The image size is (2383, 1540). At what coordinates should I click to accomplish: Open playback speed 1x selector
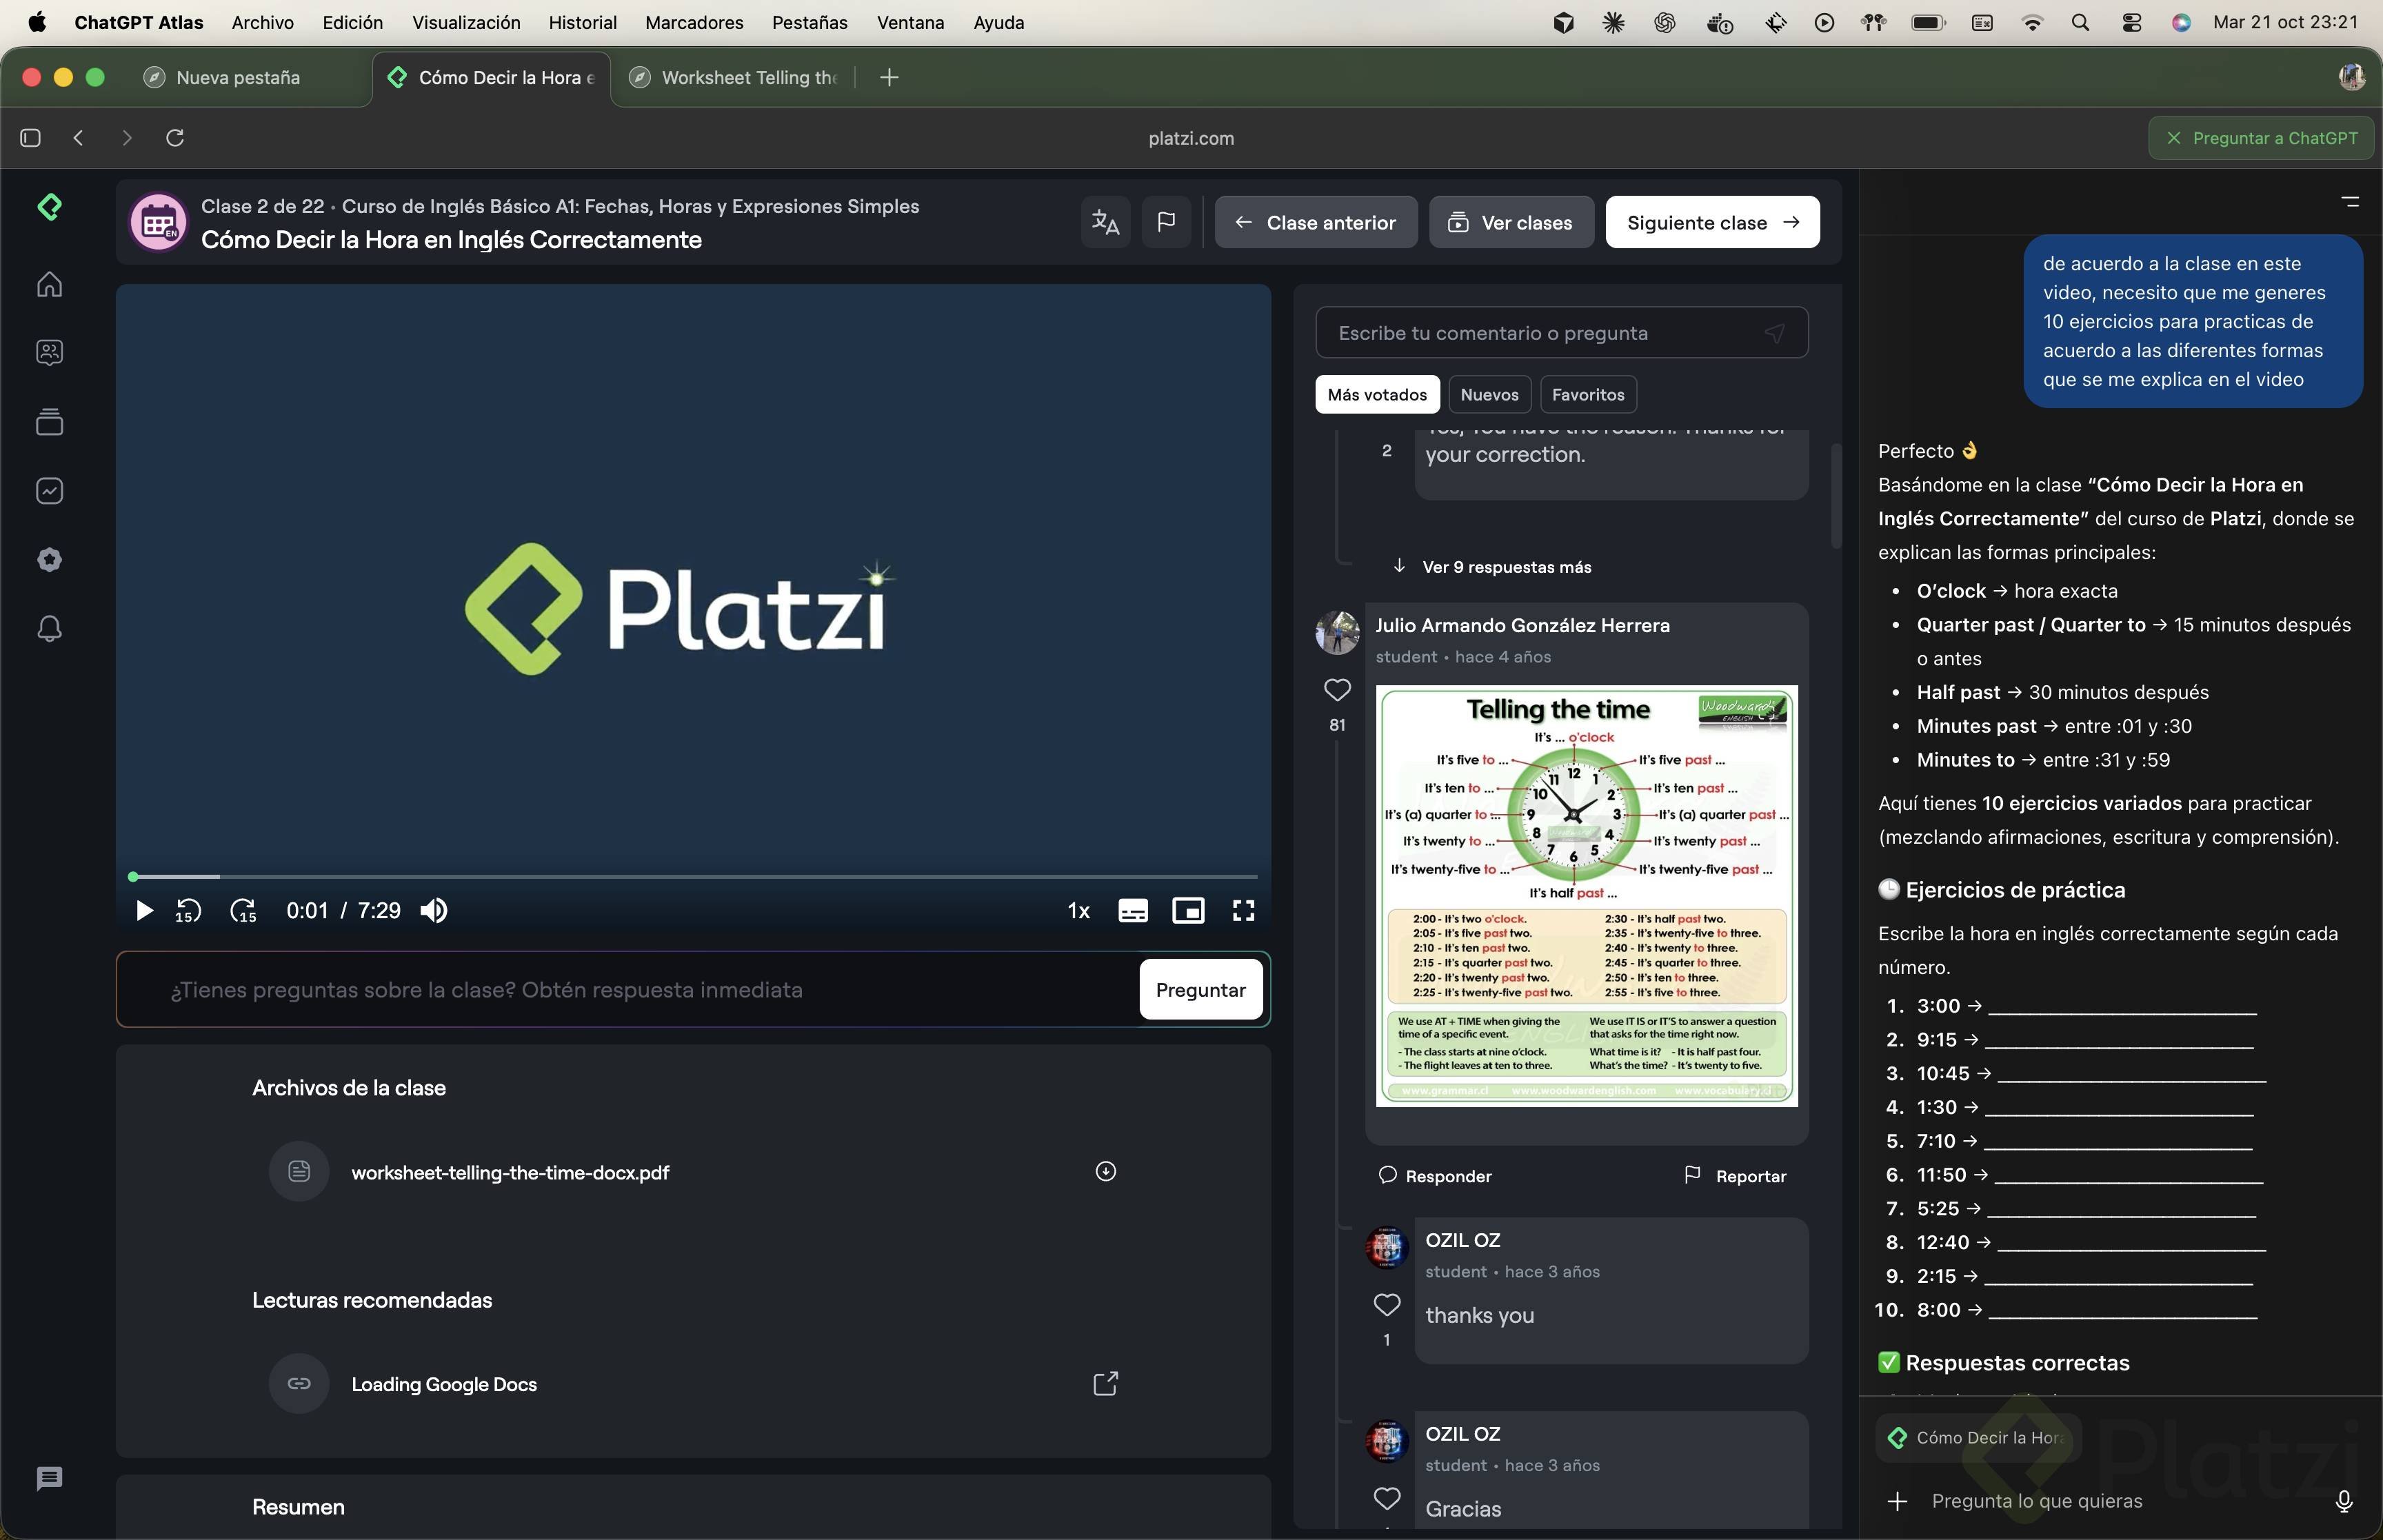coord(1078,910)
